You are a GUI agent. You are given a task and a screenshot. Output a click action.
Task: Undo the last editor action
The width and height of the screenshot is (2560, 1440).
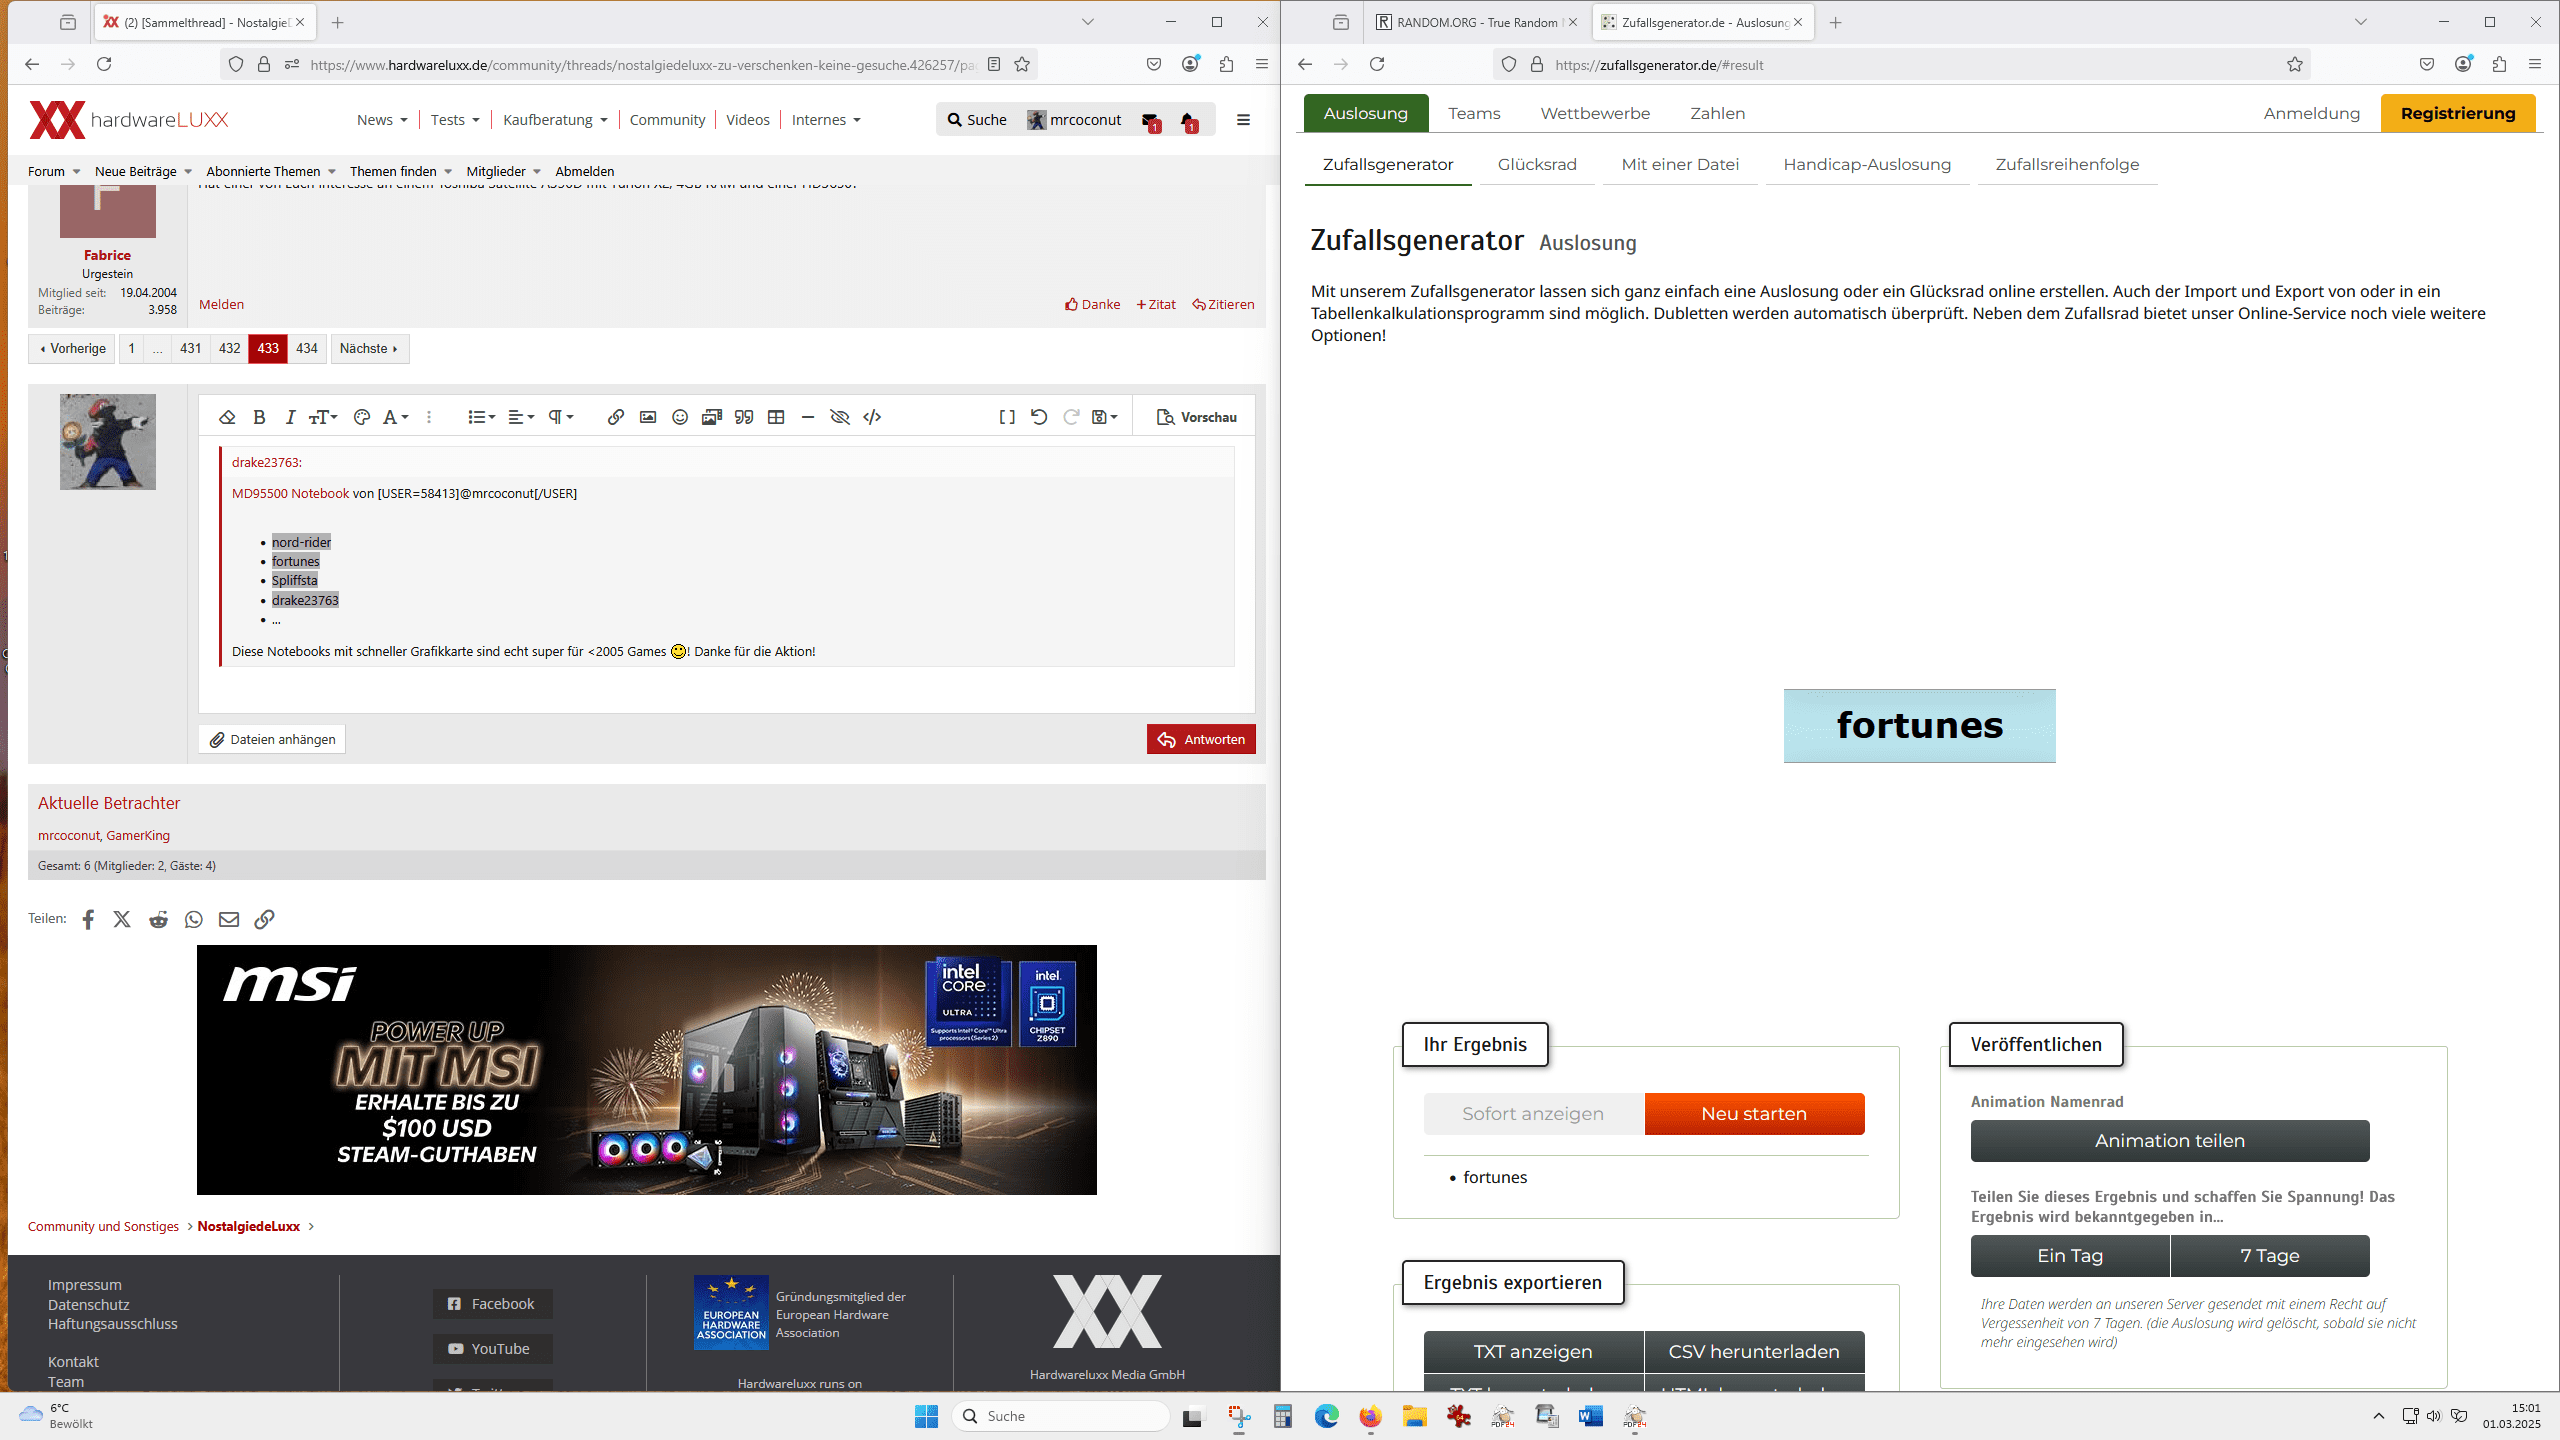pyautogui.click(x=1039, y=417)
